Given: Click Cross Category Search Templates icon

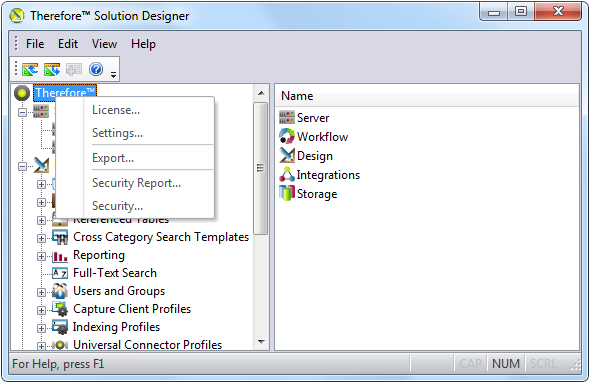Looking at the screenshot, I should click(x=60, y=237).
